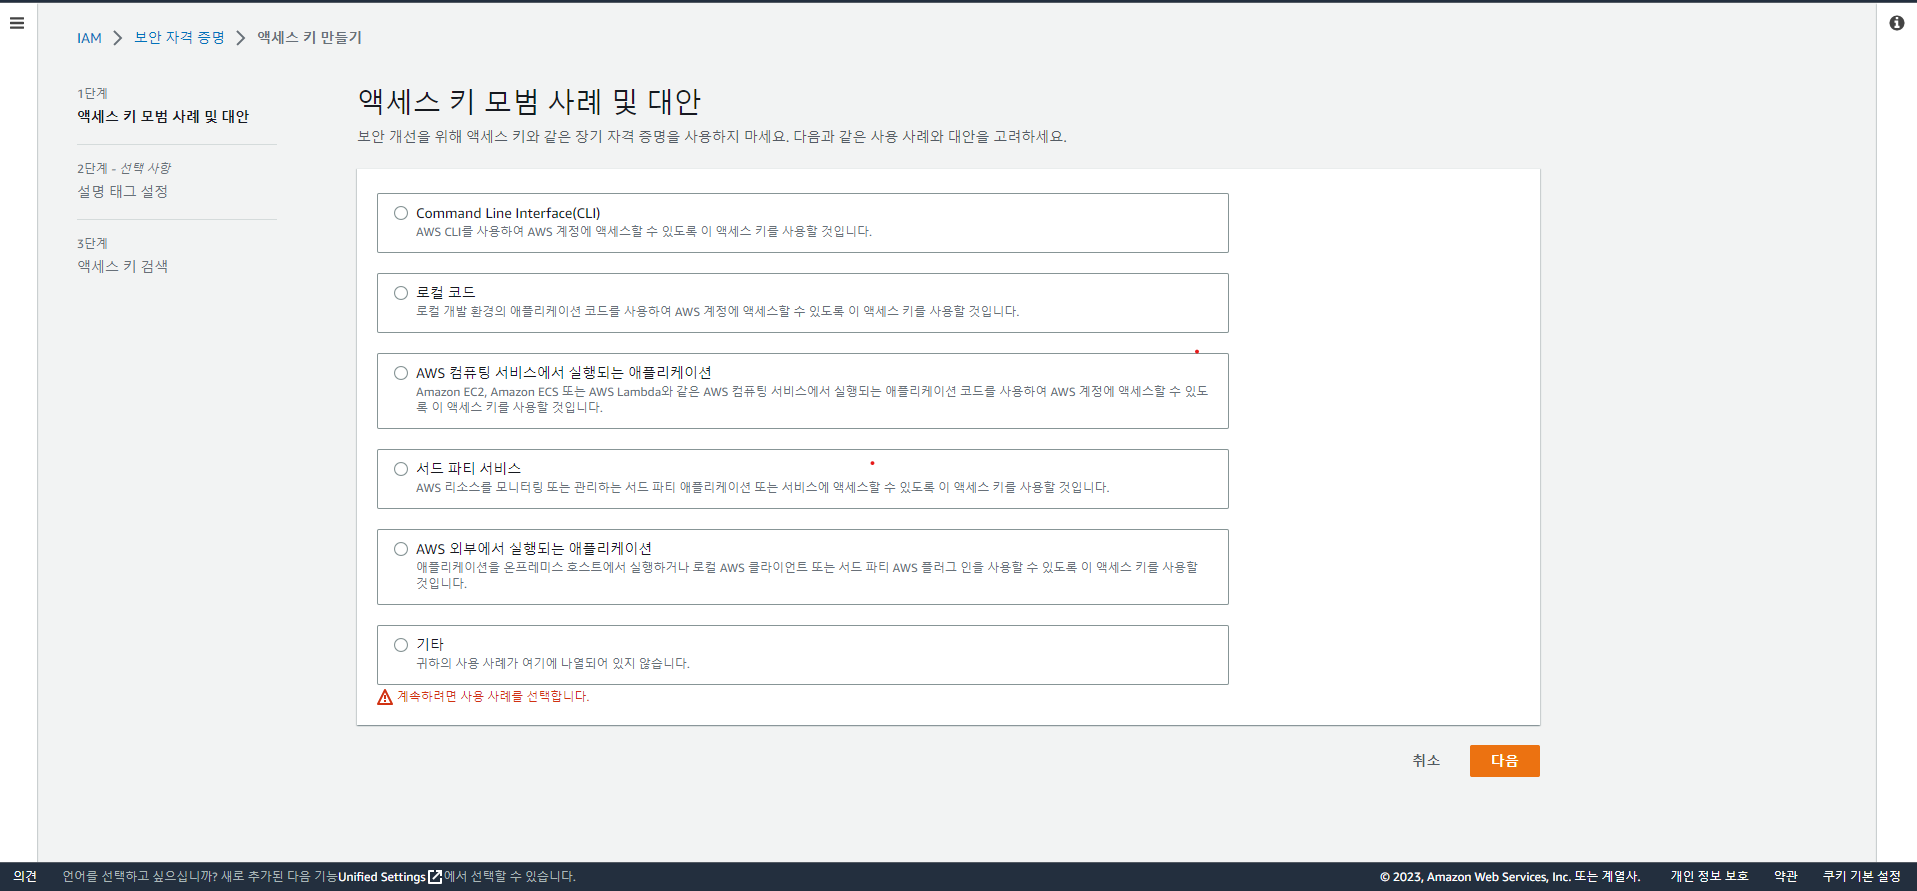Screen dimensions: 1917x891
Task: Click the 취소 button
Action: tap(1426, 761)
